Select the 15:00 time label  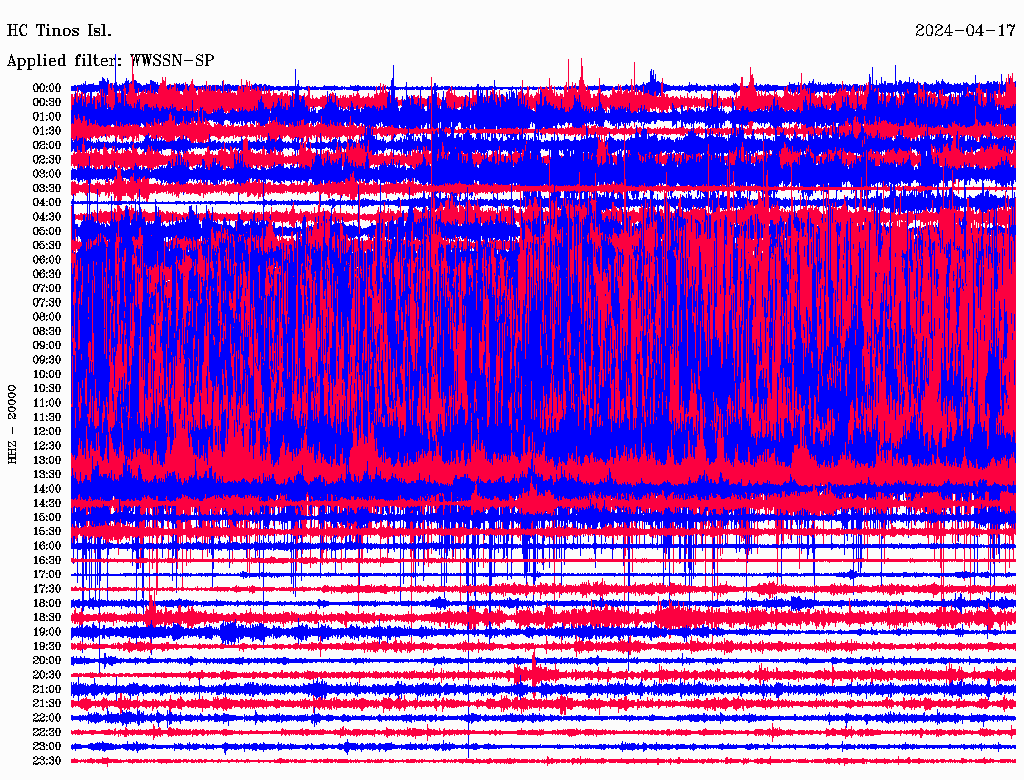[47, 517]
